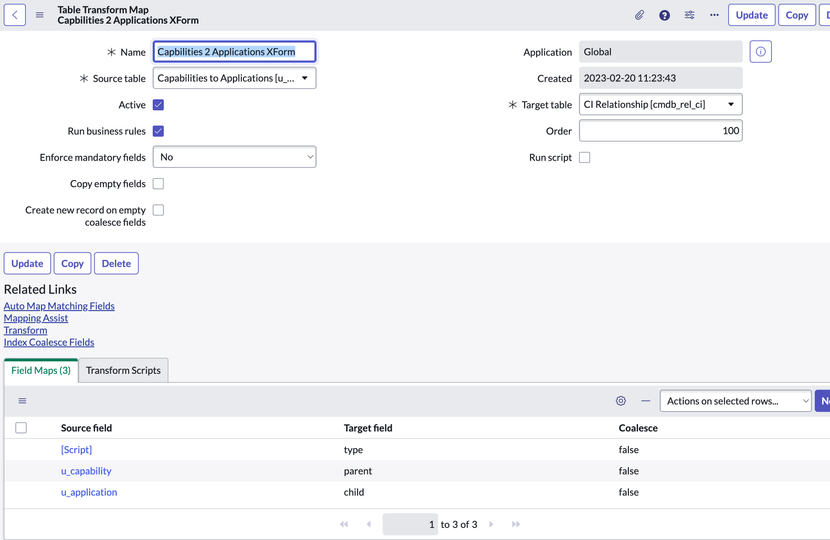Screen dimensions: 830x540
Task: Sort by Target field column header
Action: pyautogui.click(x=368, y=428)
